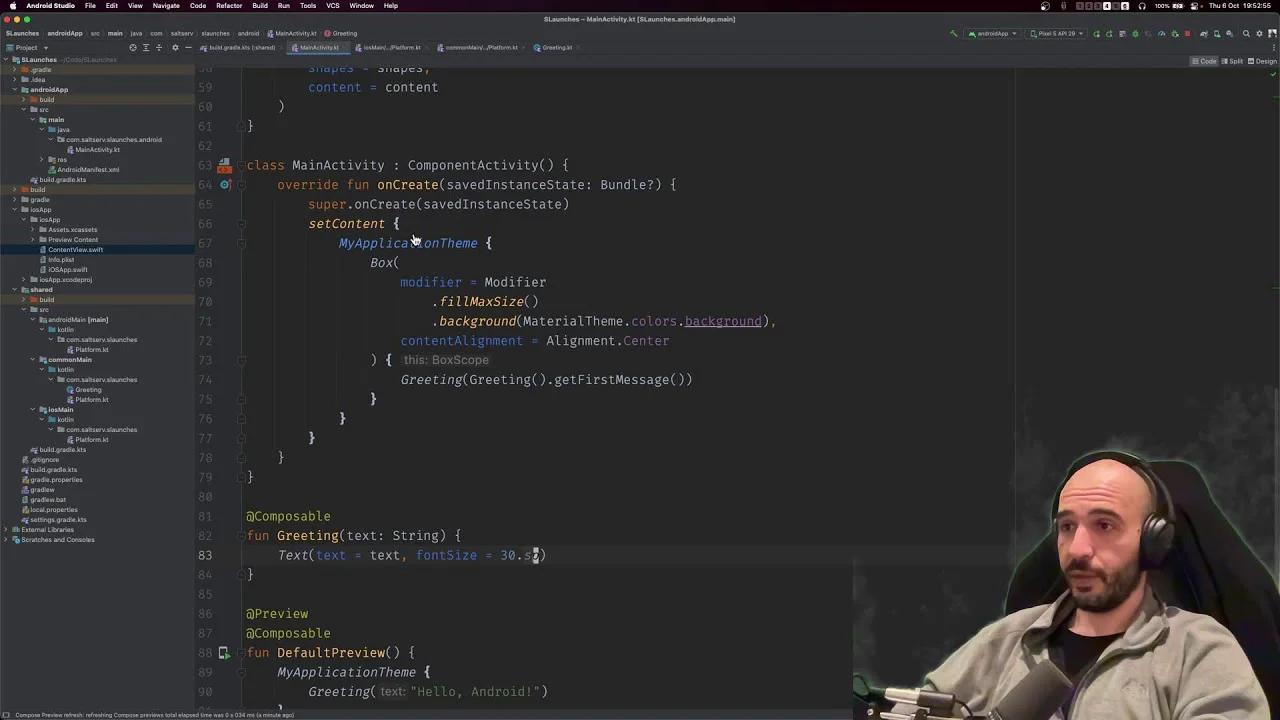Switch to the Greeting.kt editor tab

pos(557,47)
